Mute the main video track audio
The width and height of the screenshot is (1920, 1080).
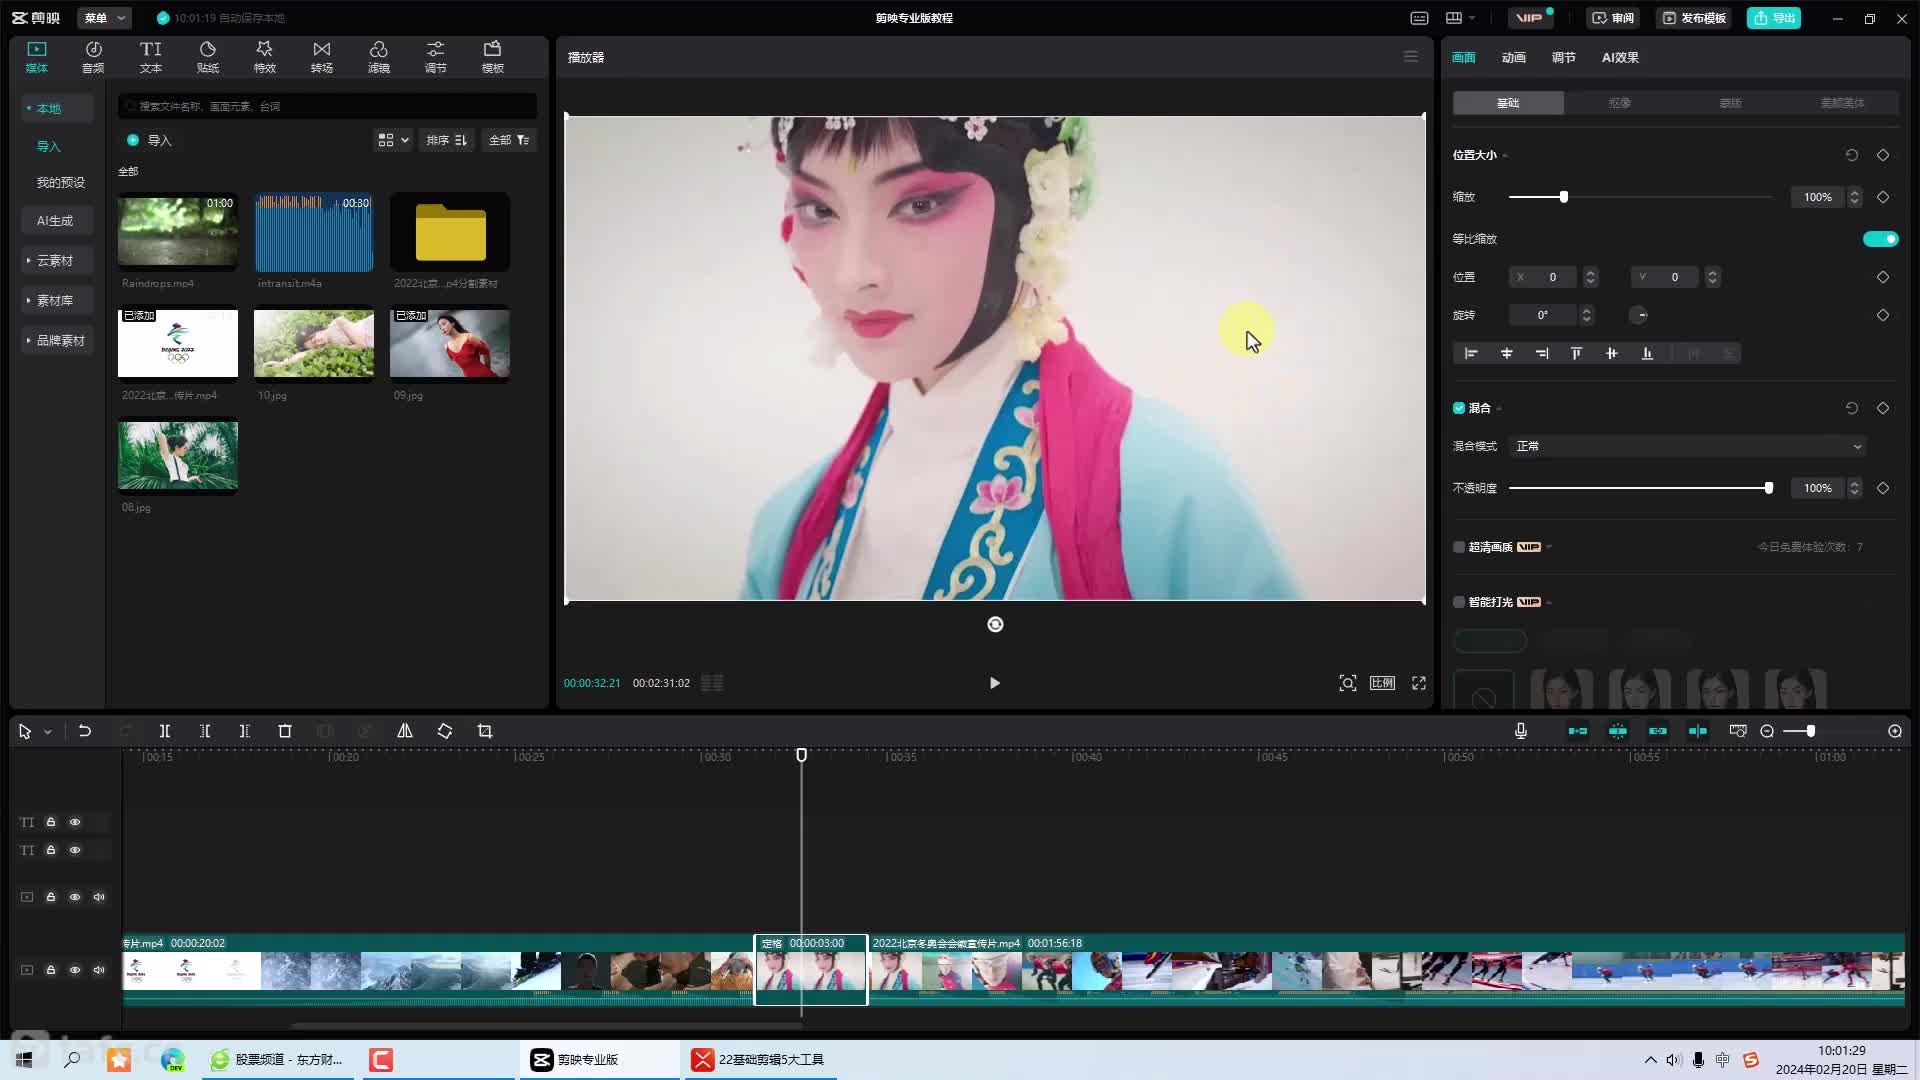[x=99, y=970]
